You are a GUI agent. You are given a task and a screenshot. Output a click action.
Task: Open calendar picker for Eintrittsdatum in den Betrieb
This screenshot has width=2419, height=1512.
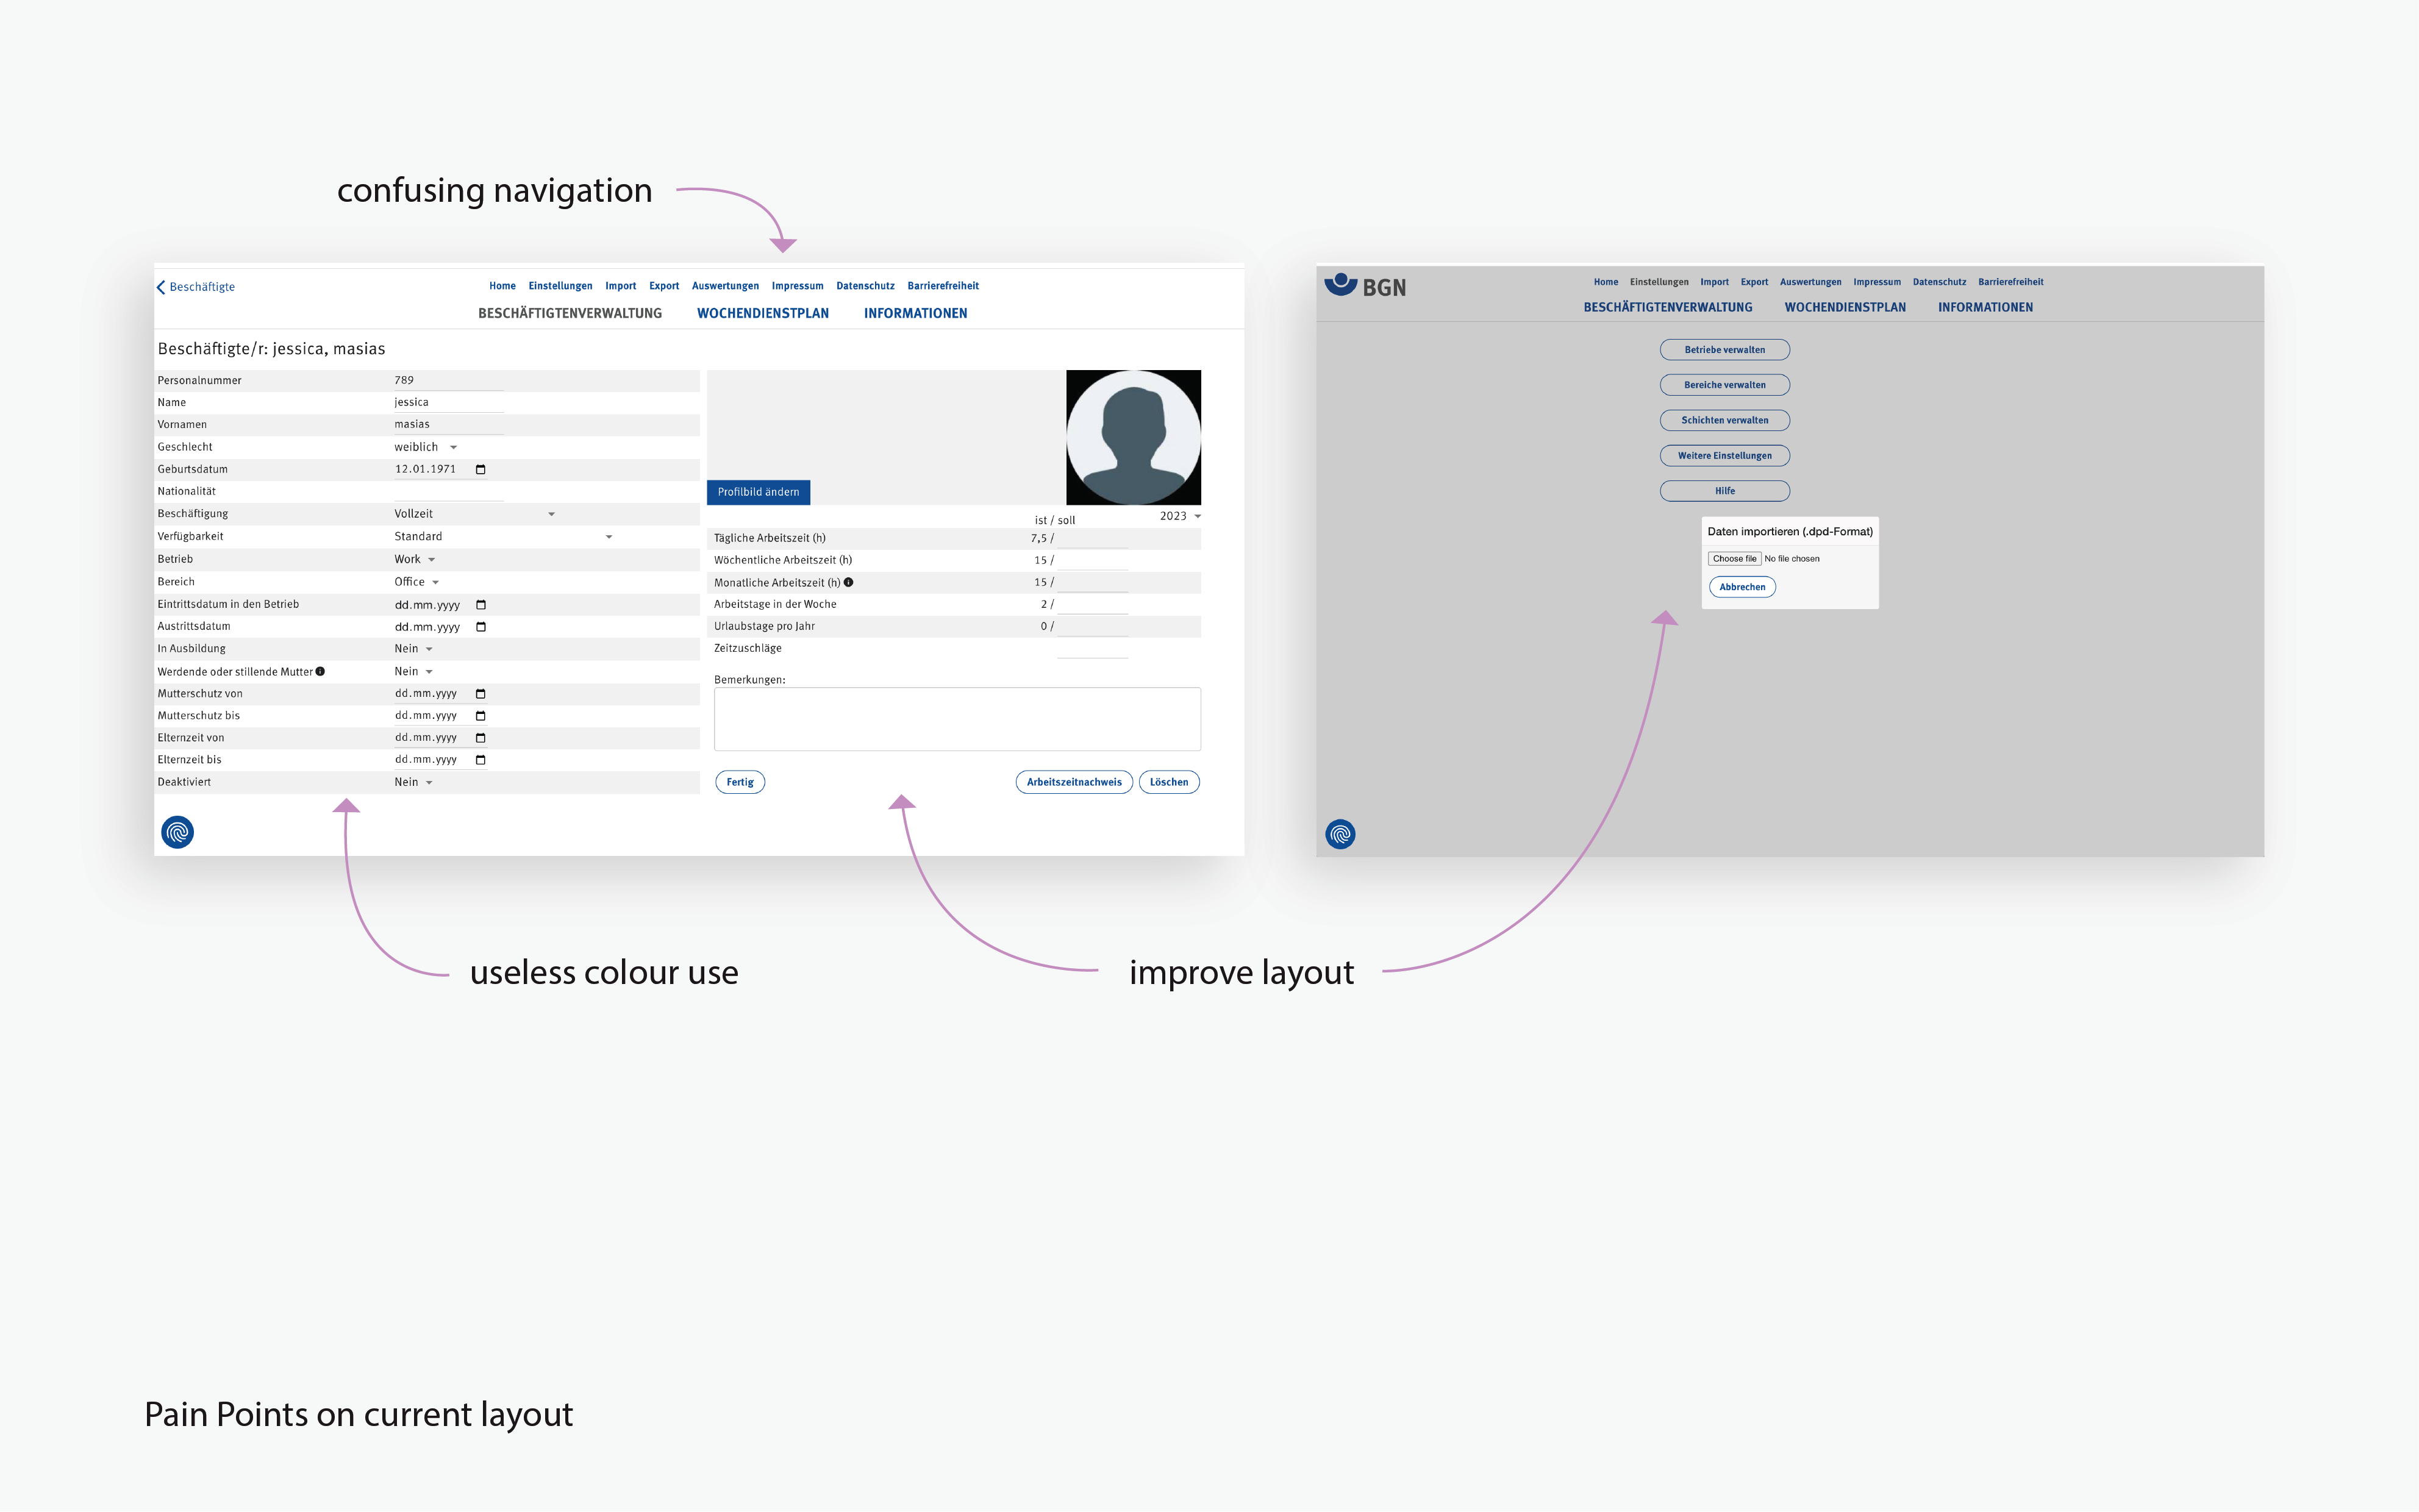pyautogui.click(x=480, y=605)
